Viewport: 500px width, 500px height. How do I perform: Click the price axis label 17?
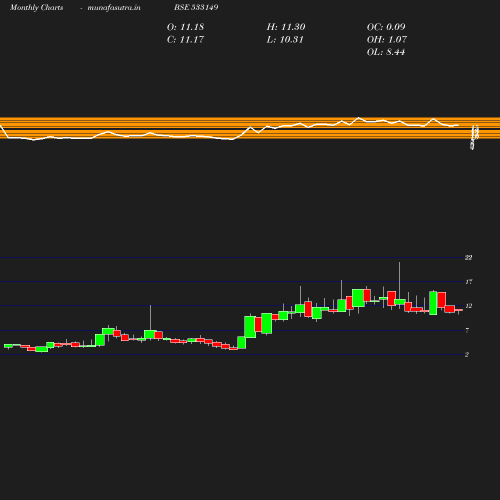click(x=469, y=282)
